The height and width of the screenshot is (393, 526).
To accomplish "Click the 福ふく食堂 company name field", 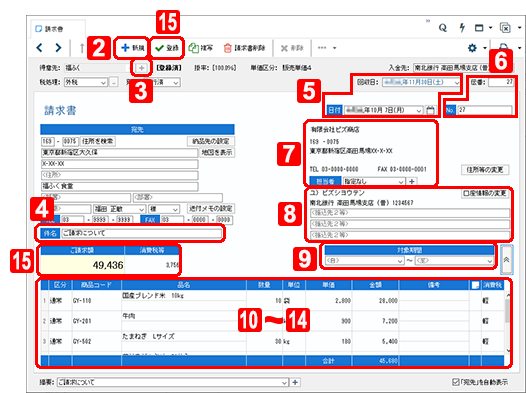I will [119, 186].
